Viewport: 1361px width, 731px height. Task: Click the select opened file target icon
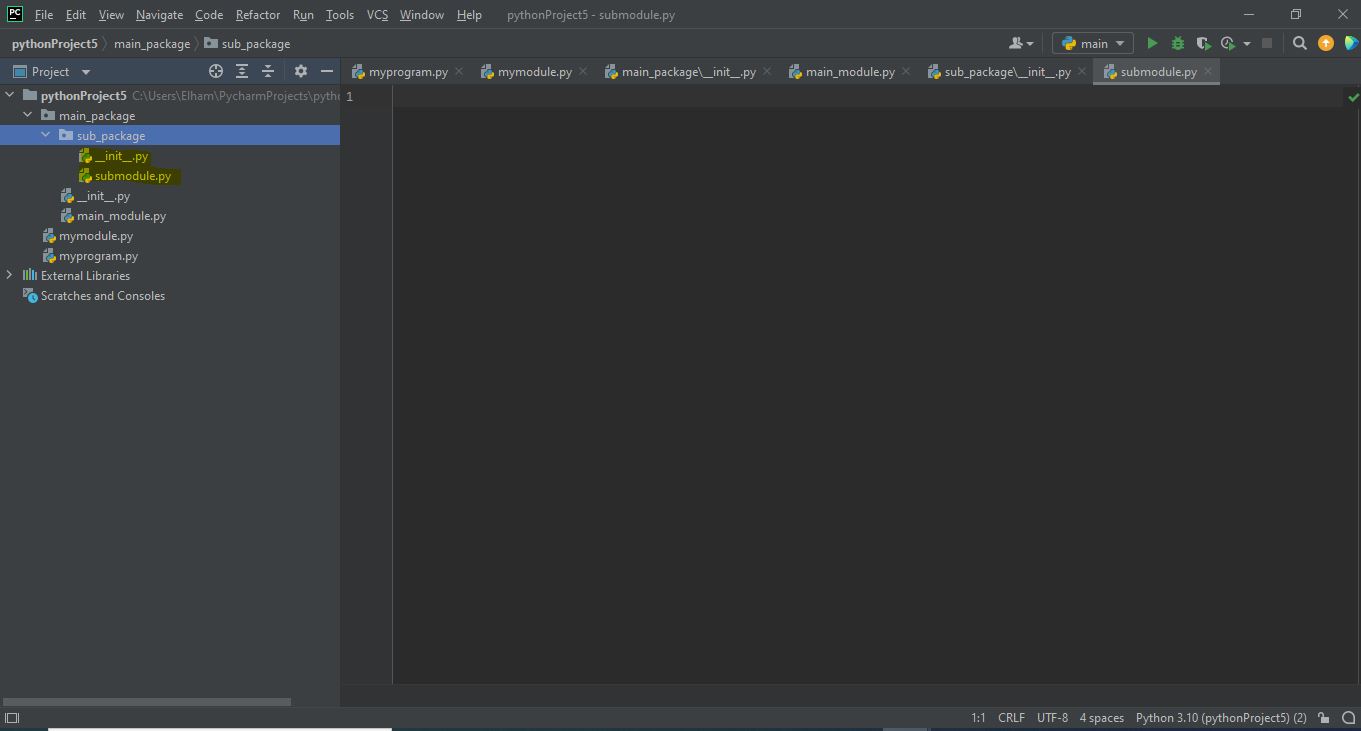(215, 71)
